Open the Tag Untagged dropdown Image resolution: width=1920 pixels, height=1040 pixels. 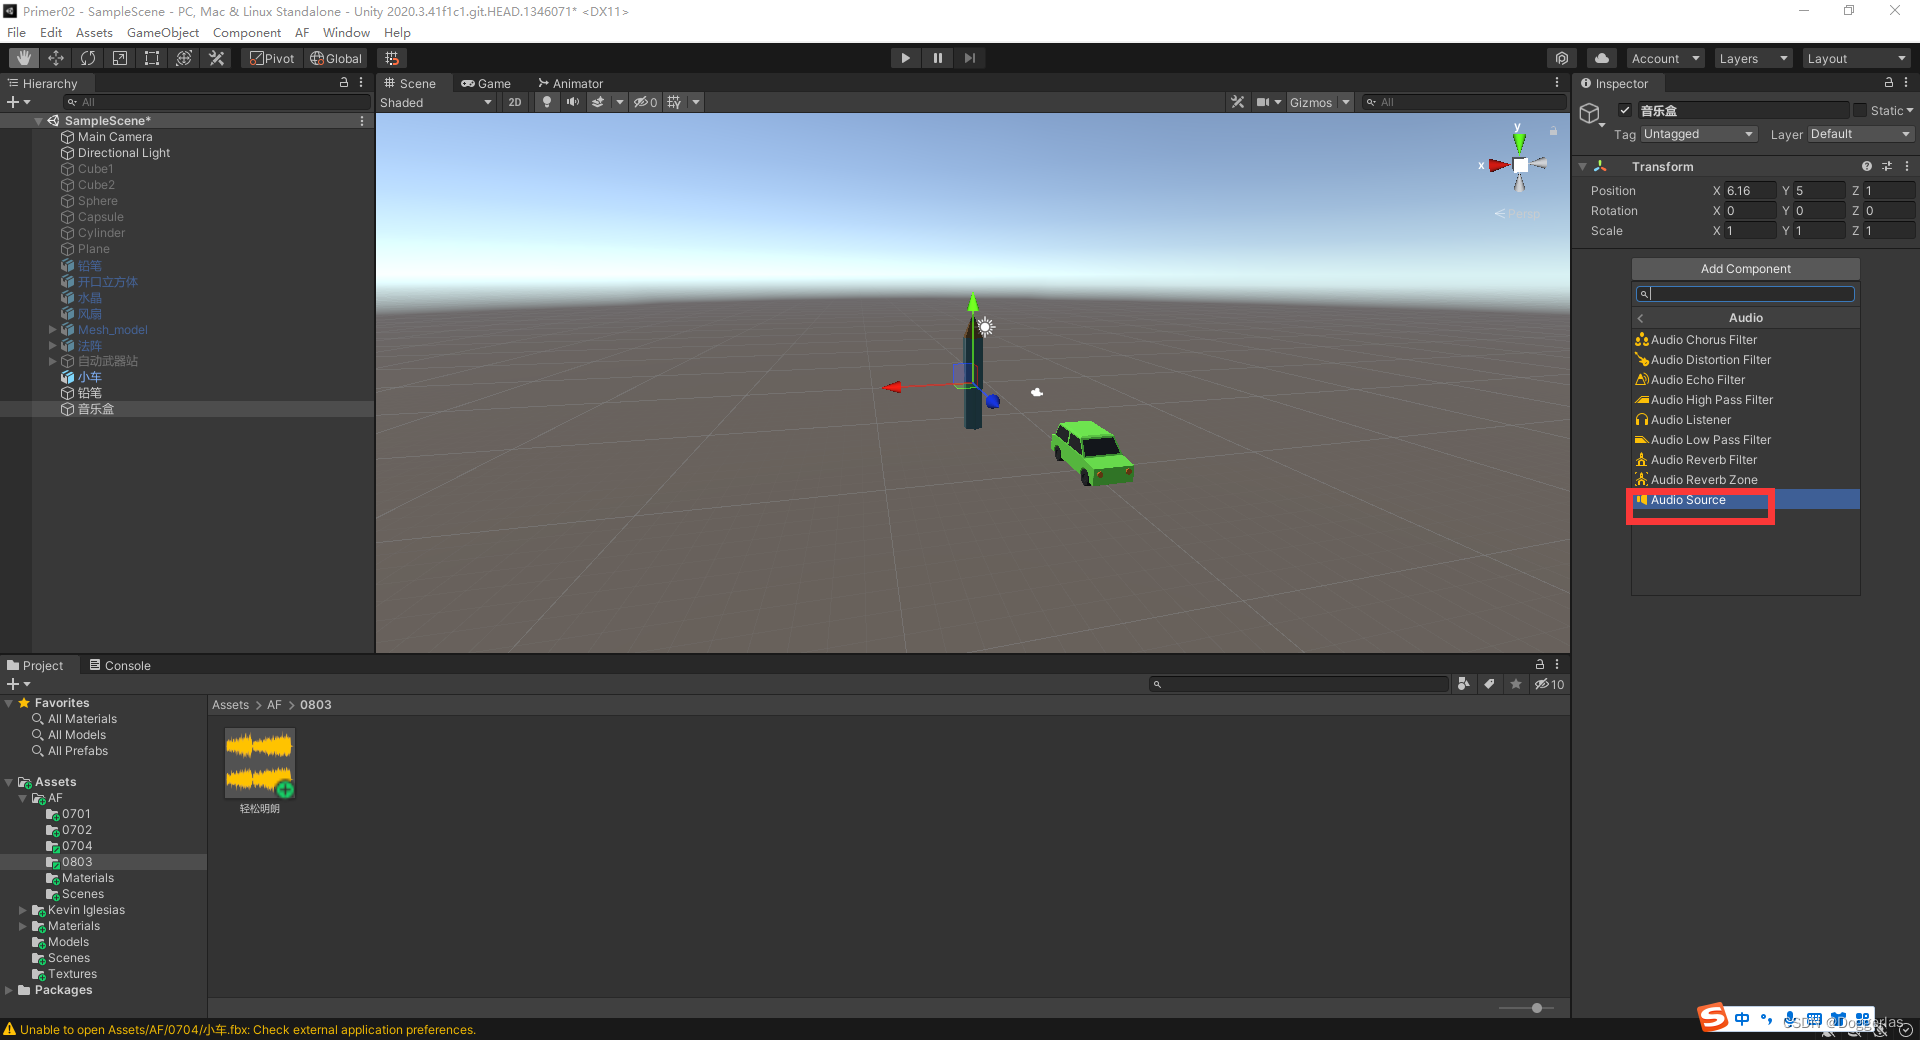click(1698, 134)
